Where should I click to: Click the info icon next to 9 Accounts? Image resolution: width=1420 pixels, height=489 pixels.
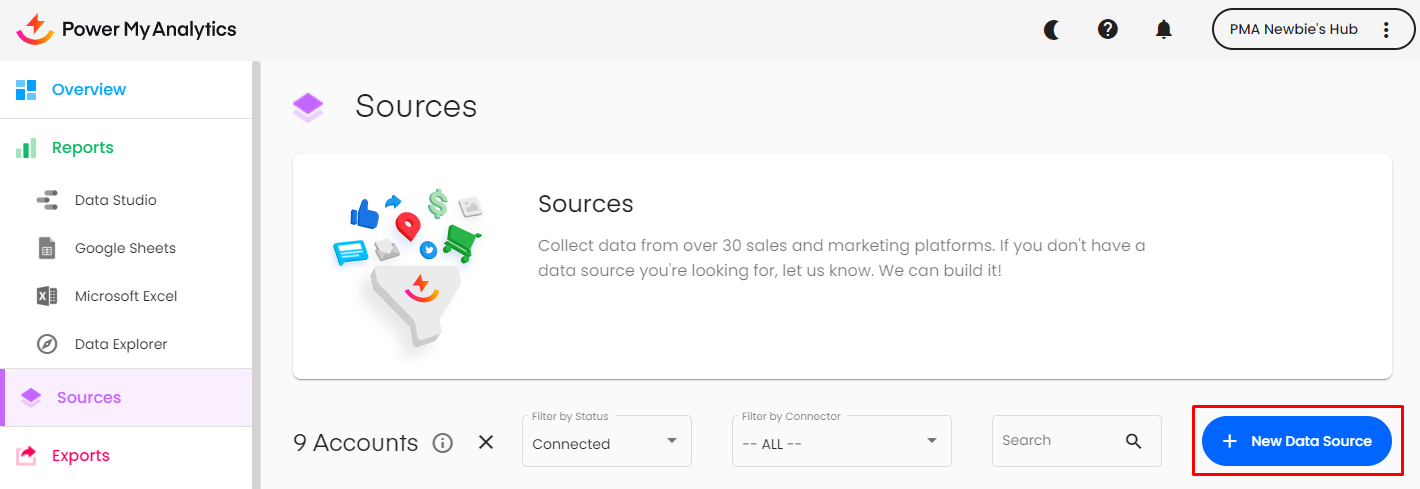coord(443,442)
